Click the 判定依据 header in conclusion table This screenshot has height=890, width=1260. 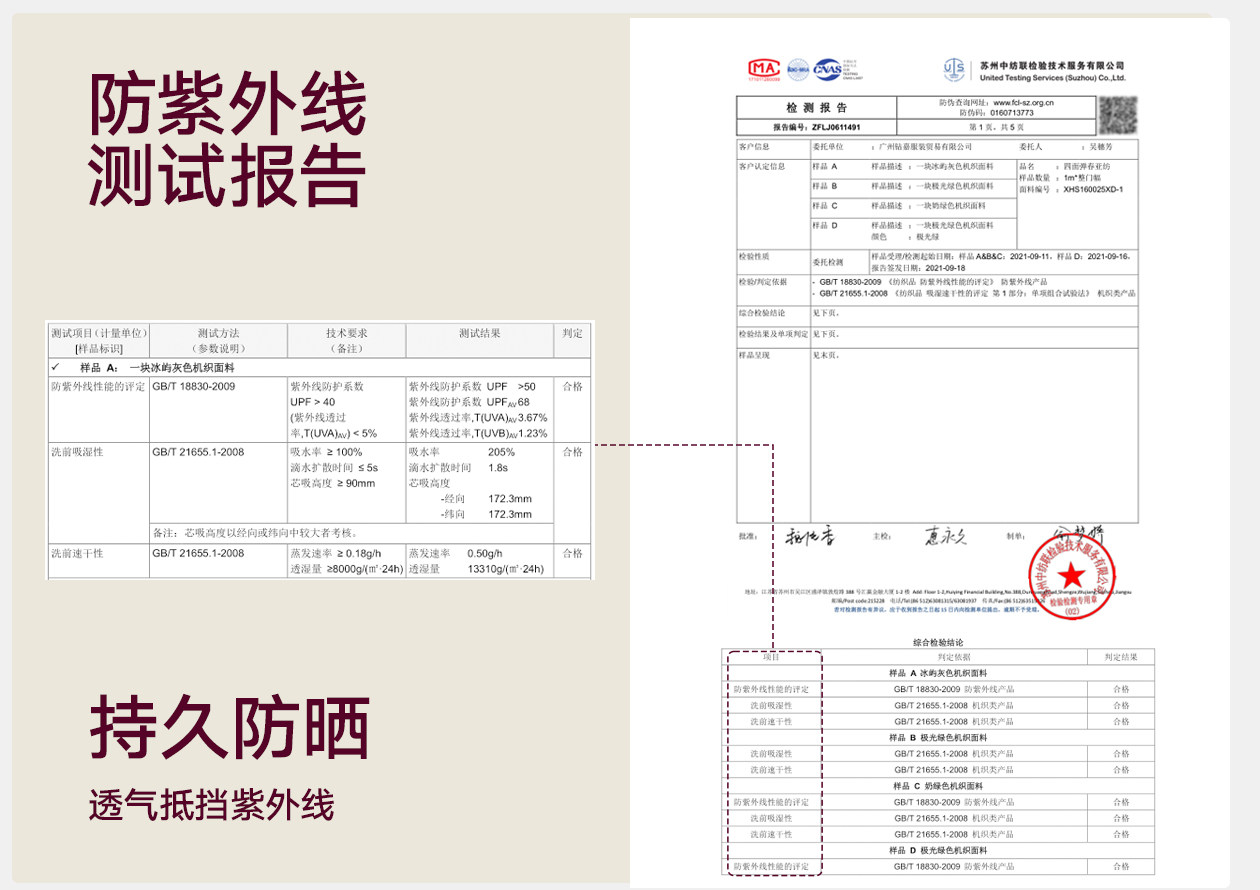953,657
